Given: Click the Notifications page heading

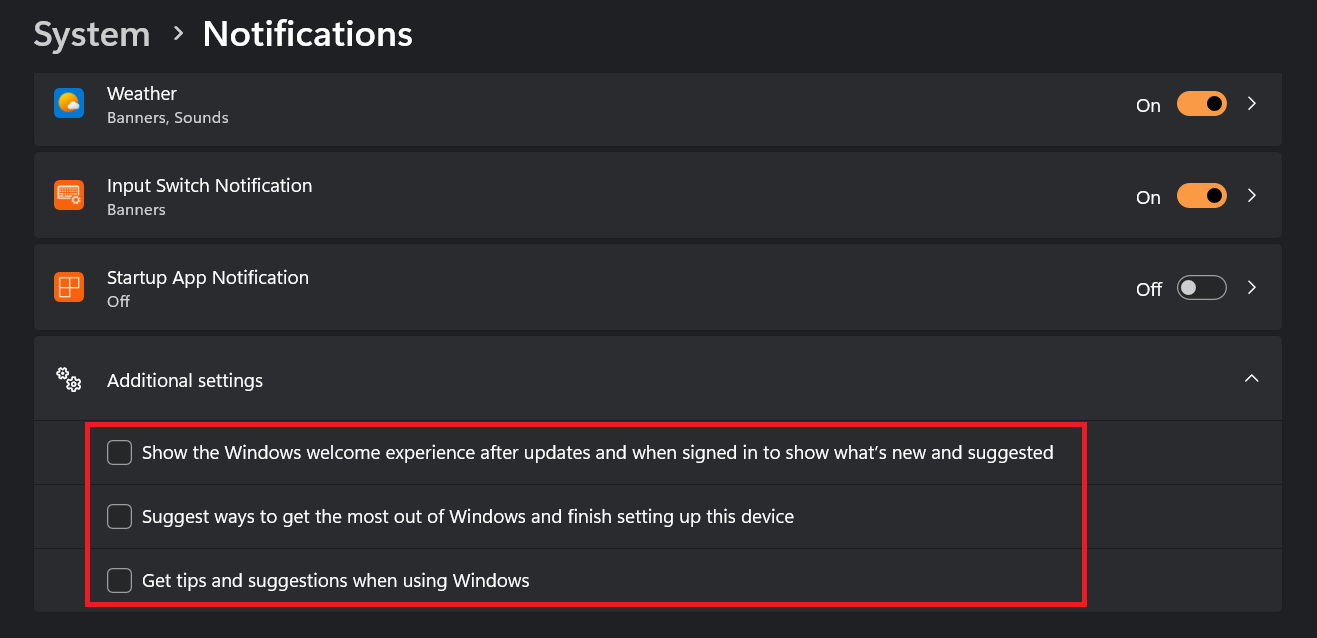Looking at the screenshot, I should 307,34.
